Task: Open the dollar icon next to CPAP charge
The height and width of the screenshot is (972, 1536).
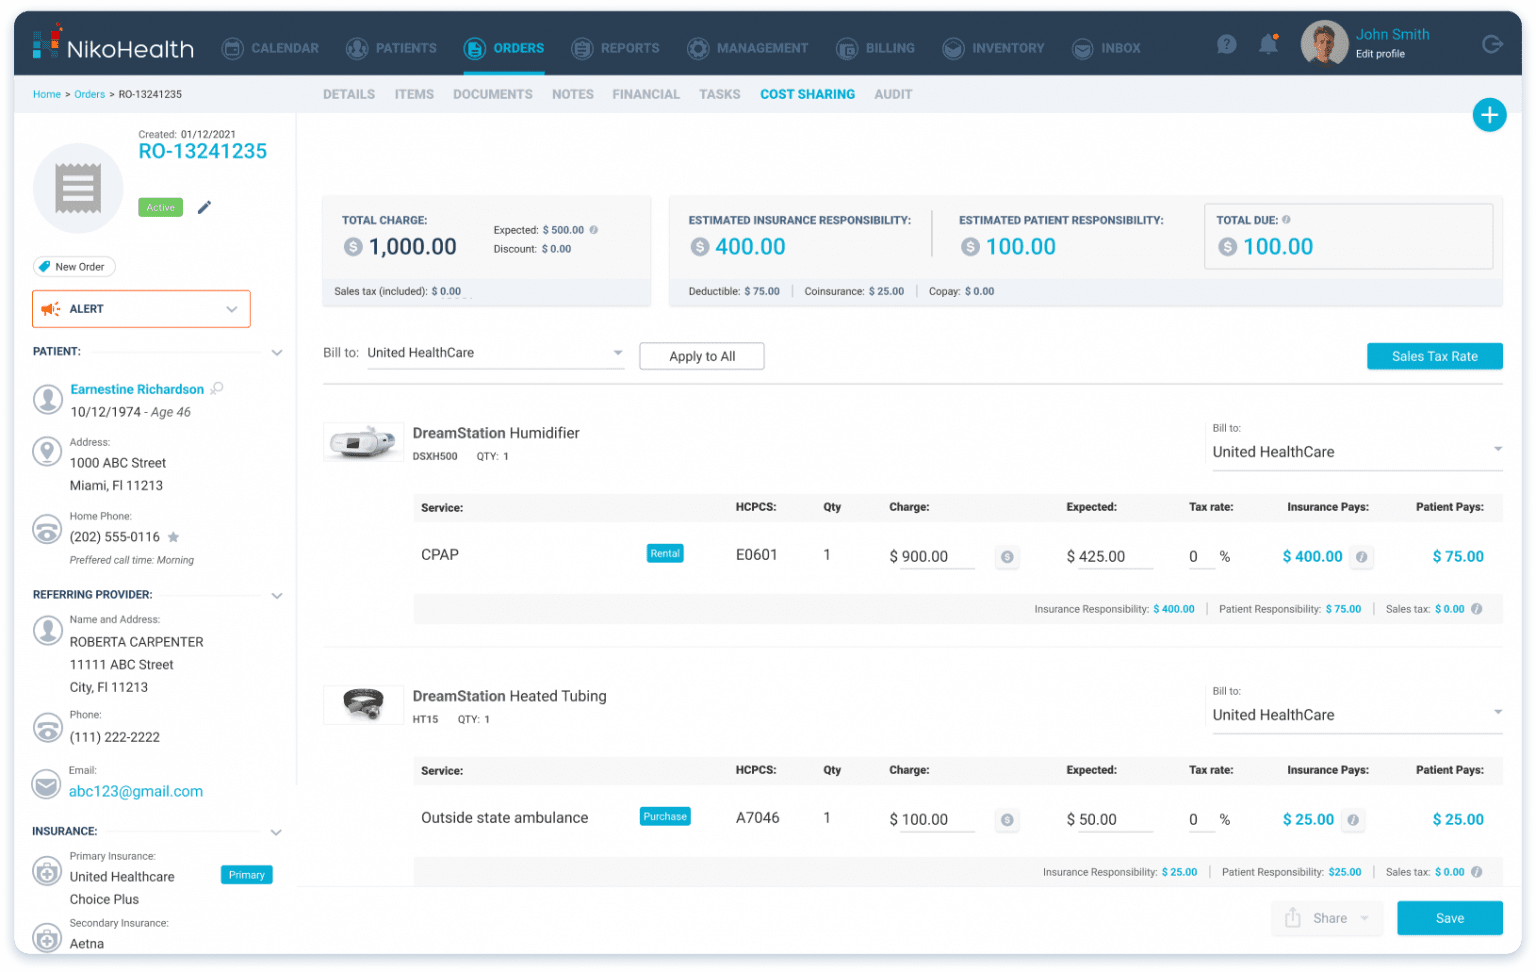Action: tap(1007, 557)
